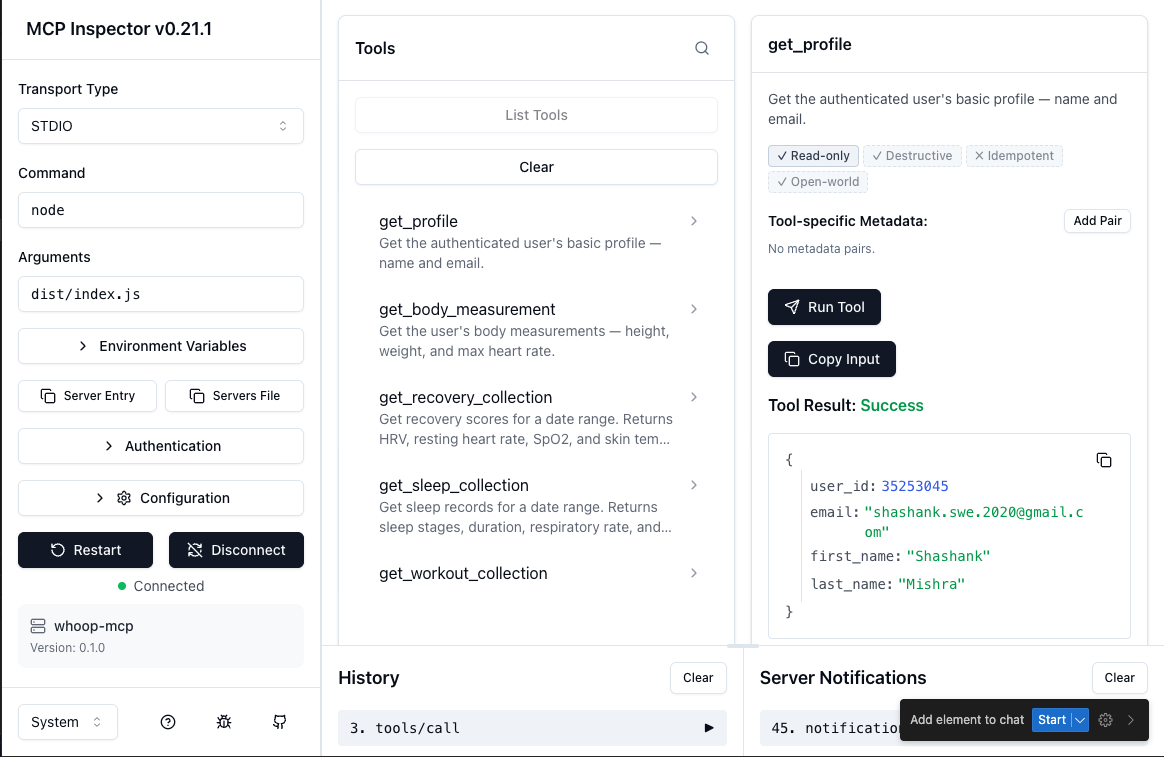This screenshot has width=1164, height=757.
Task: Open the Transport Type dropdown
Action: pyautogui.click(x=160, y=126)
